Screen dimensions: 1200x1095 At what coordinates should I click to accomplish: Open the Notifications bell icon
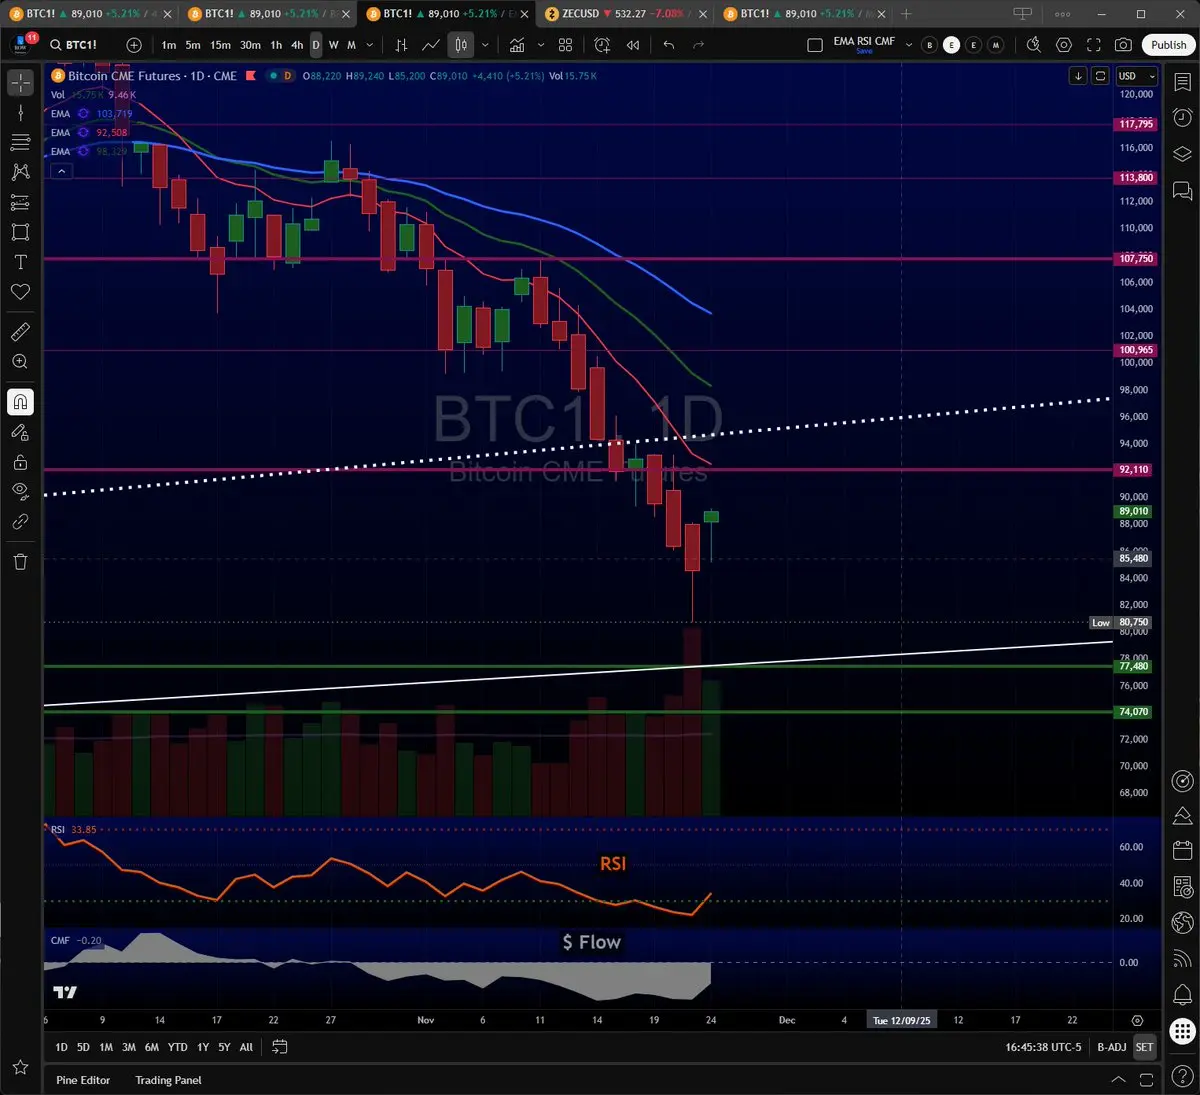1182,995
